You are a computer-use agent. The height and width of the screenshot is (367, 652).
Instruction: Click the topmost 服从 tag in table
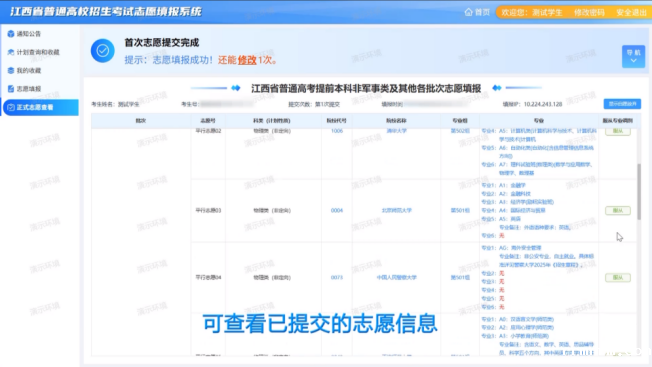tap(617, 131)
